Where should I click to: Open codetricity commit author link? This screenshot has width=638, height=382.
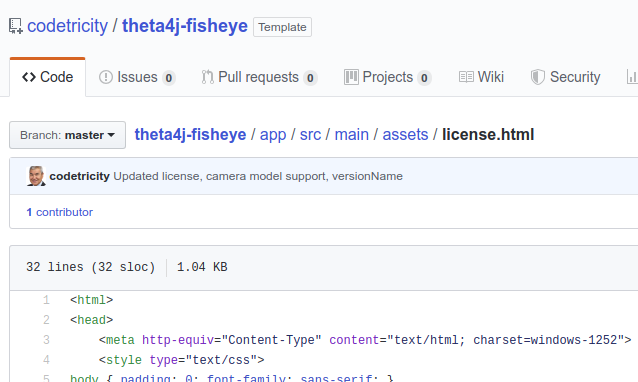[x=80, y=176]
